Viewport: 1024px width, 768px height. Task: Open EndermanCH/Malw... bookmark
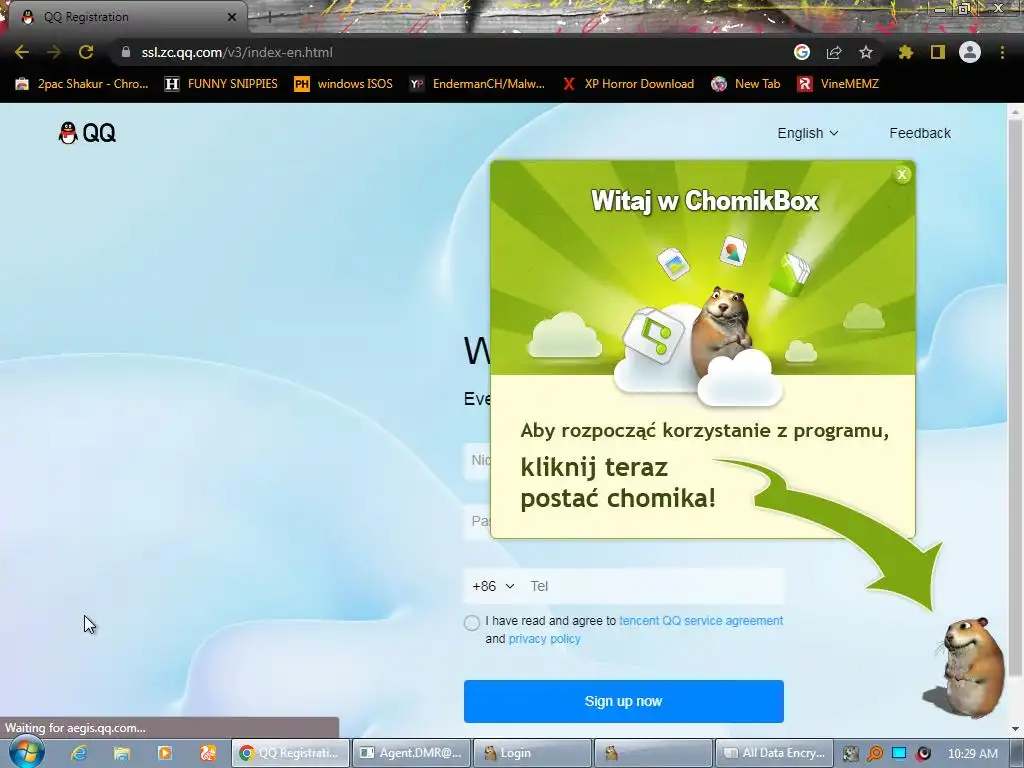[x=477, y=84]
